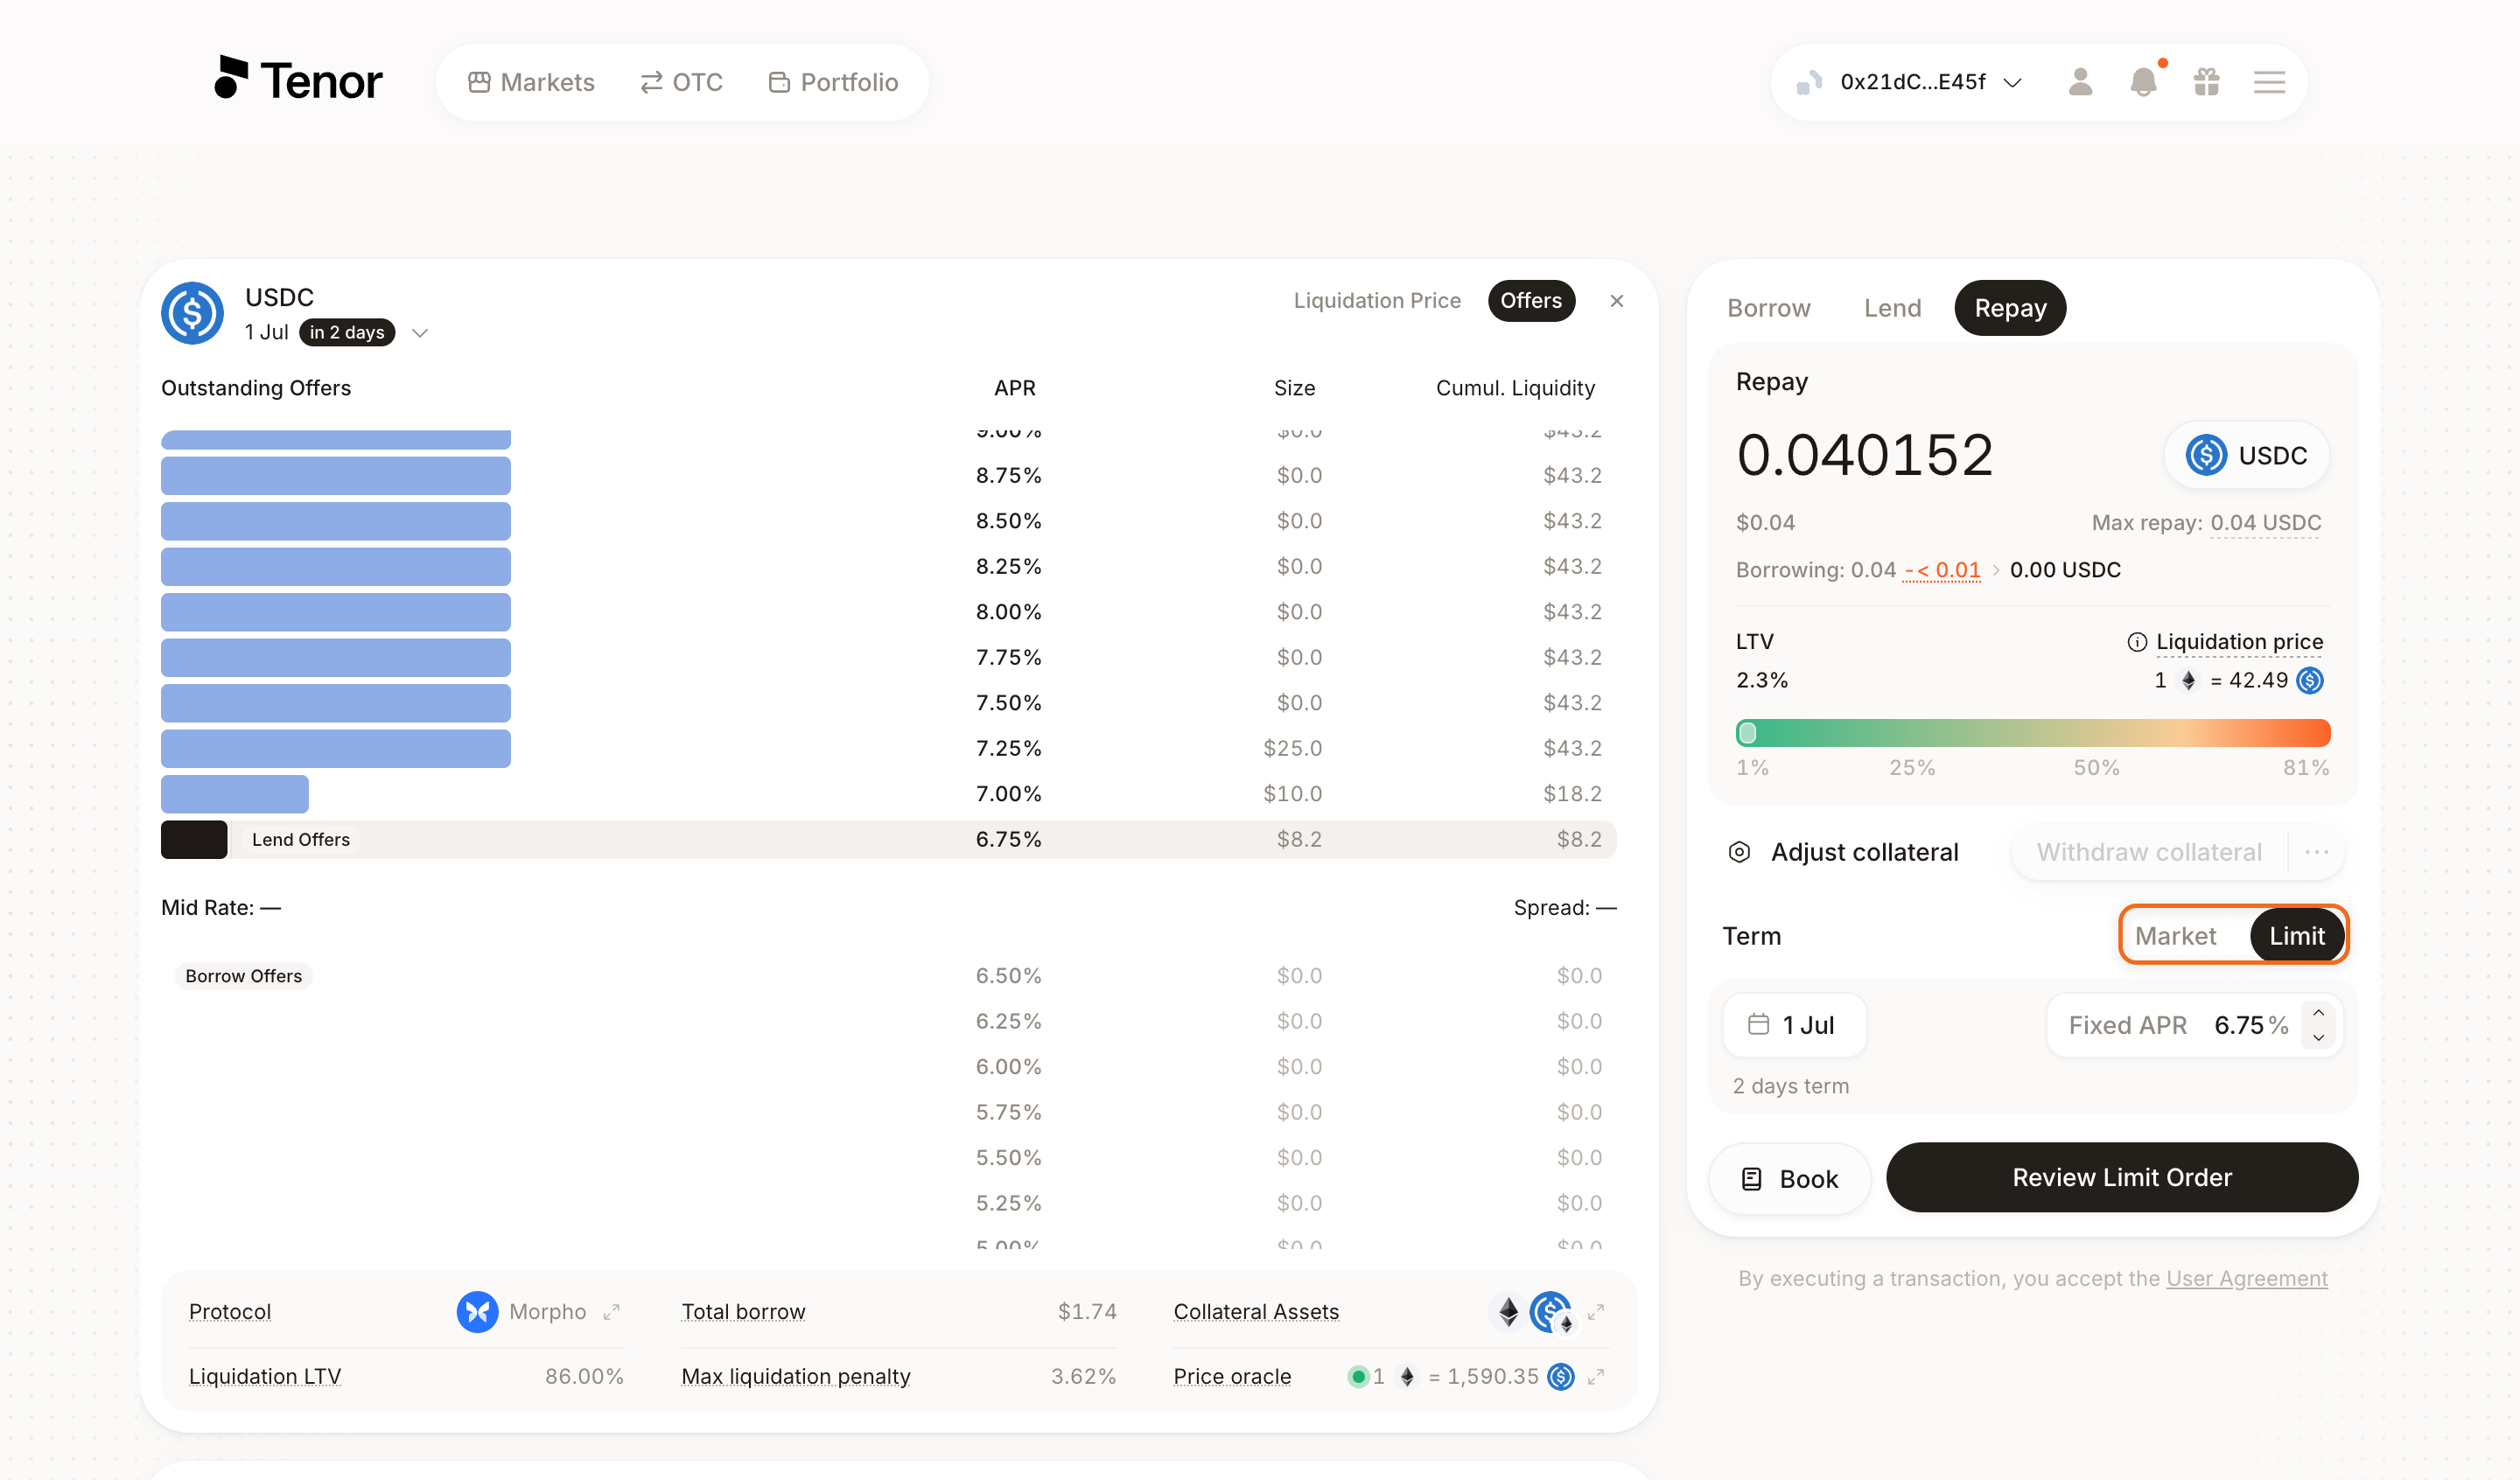
Task: Click the gift rewards icon
Action: click(2206, 82)
